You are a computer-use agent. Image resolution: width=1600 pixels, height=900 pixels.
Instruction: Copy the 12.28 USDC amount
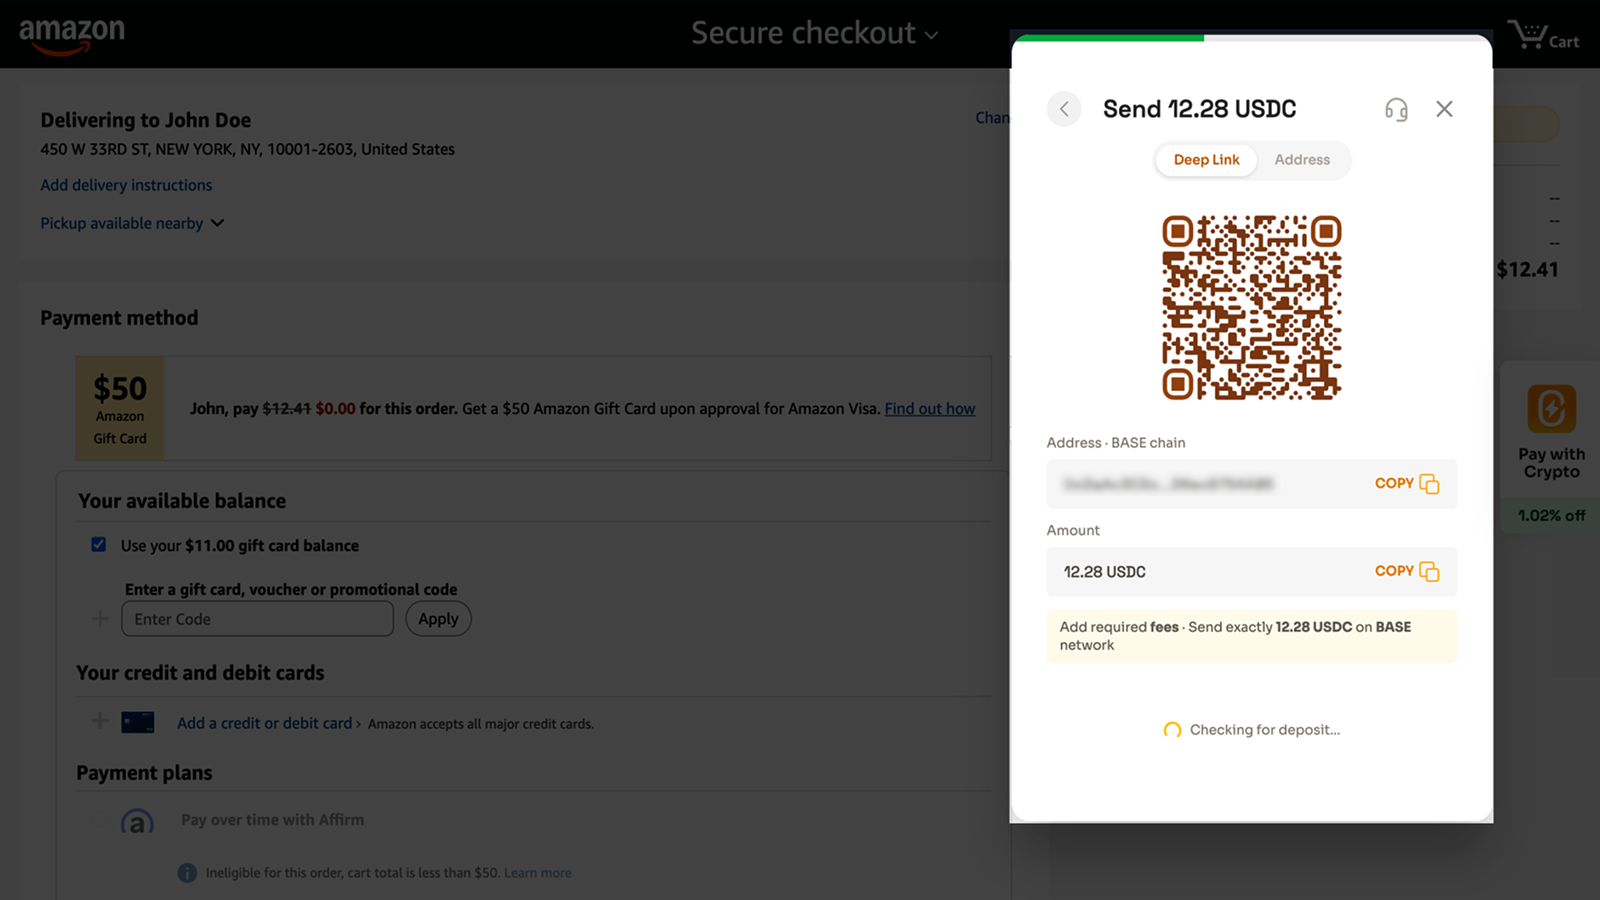point(1407,571)
